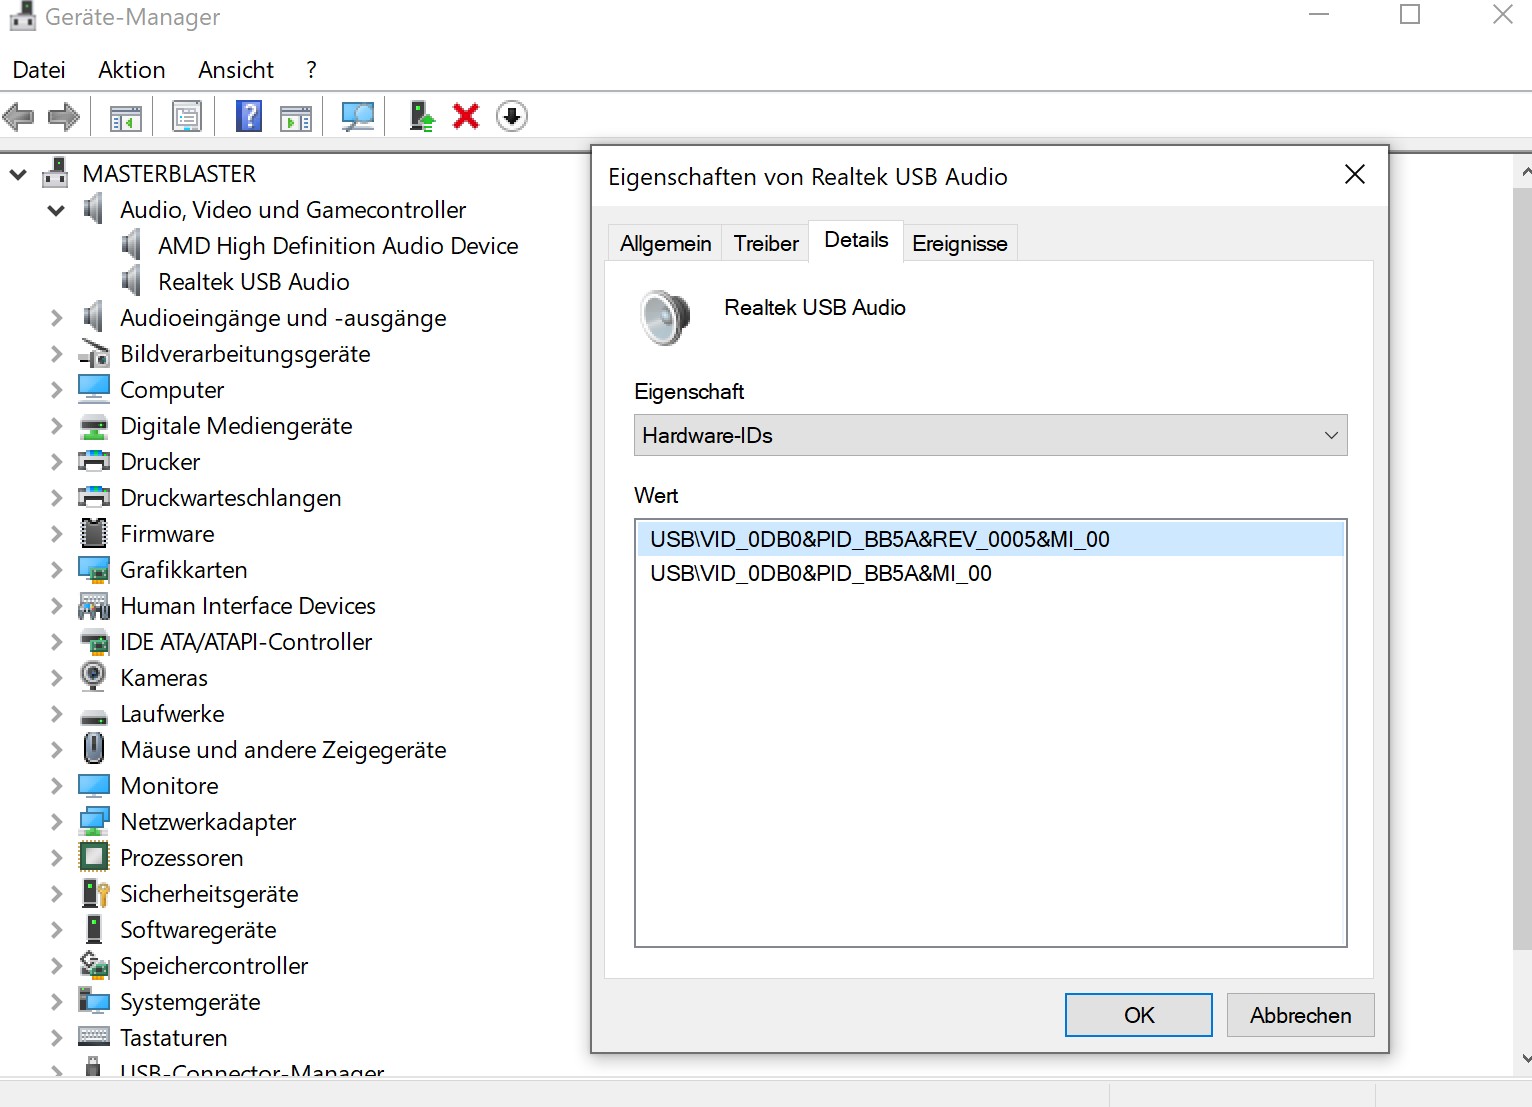This screenshot has width=1532, height=1107.
Task: Open the Datei menu
Action: pyautogui.click(x=39, y=70)
